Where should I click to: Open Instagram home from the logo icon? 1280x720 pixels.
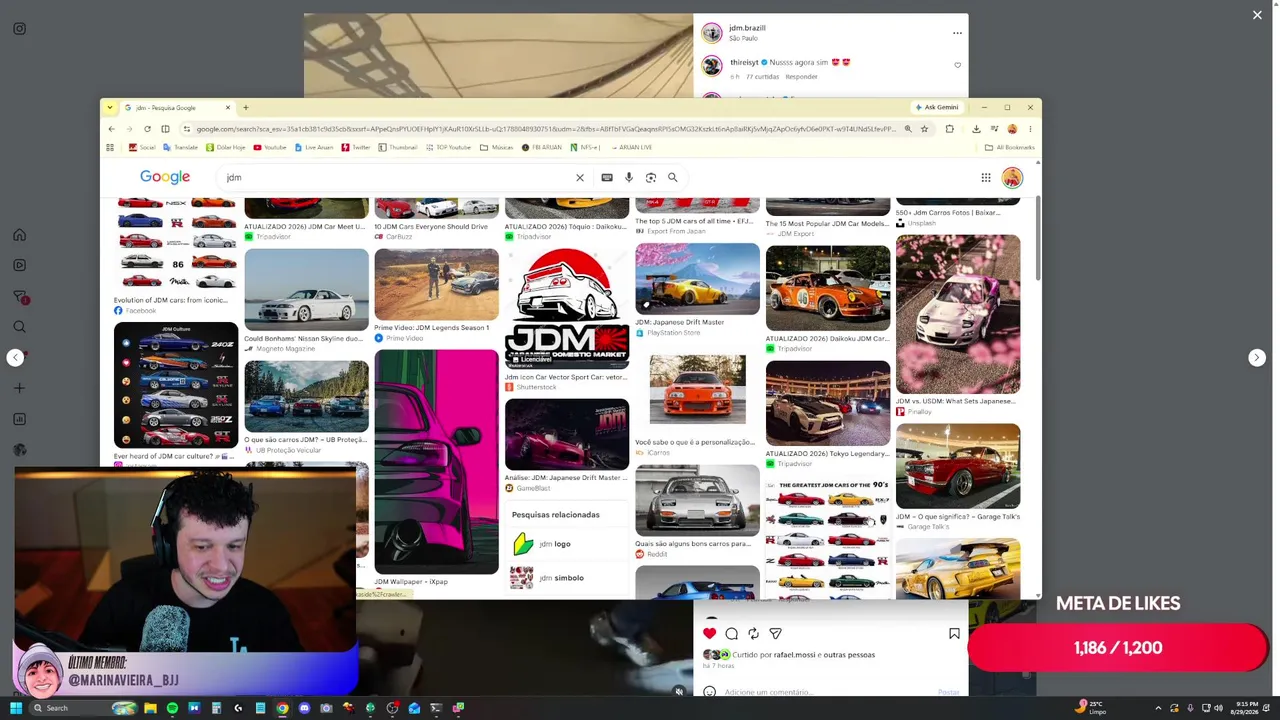(19, 29)
